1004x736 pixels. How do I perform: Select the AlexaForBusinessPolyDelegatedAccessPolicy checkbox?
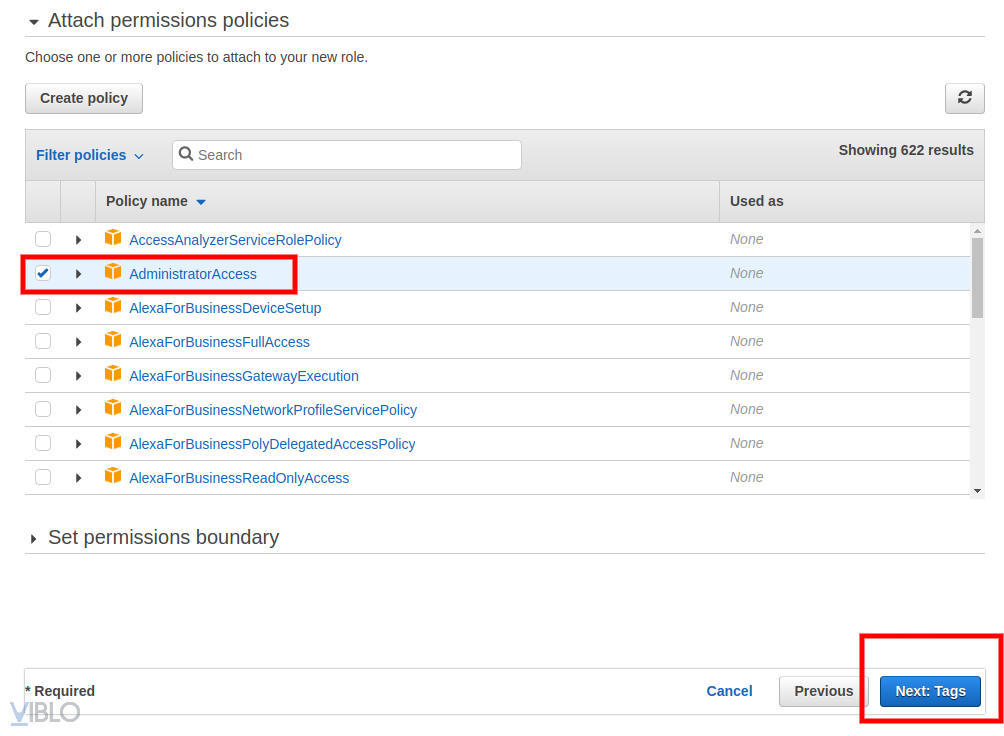pos(43,443)
